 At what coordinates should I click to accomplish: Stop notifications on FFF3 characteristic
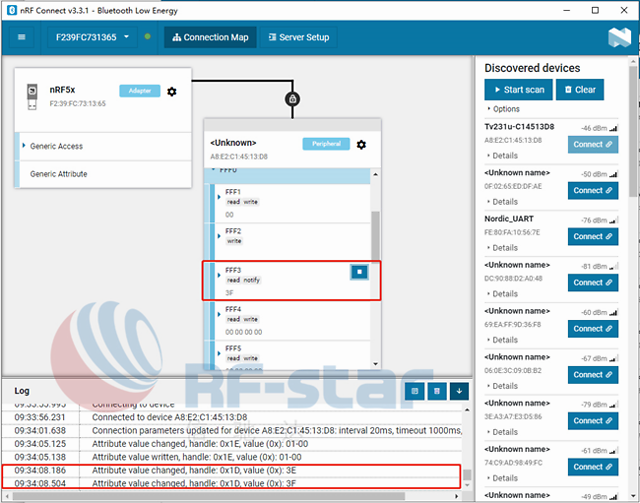pos(359,272)
